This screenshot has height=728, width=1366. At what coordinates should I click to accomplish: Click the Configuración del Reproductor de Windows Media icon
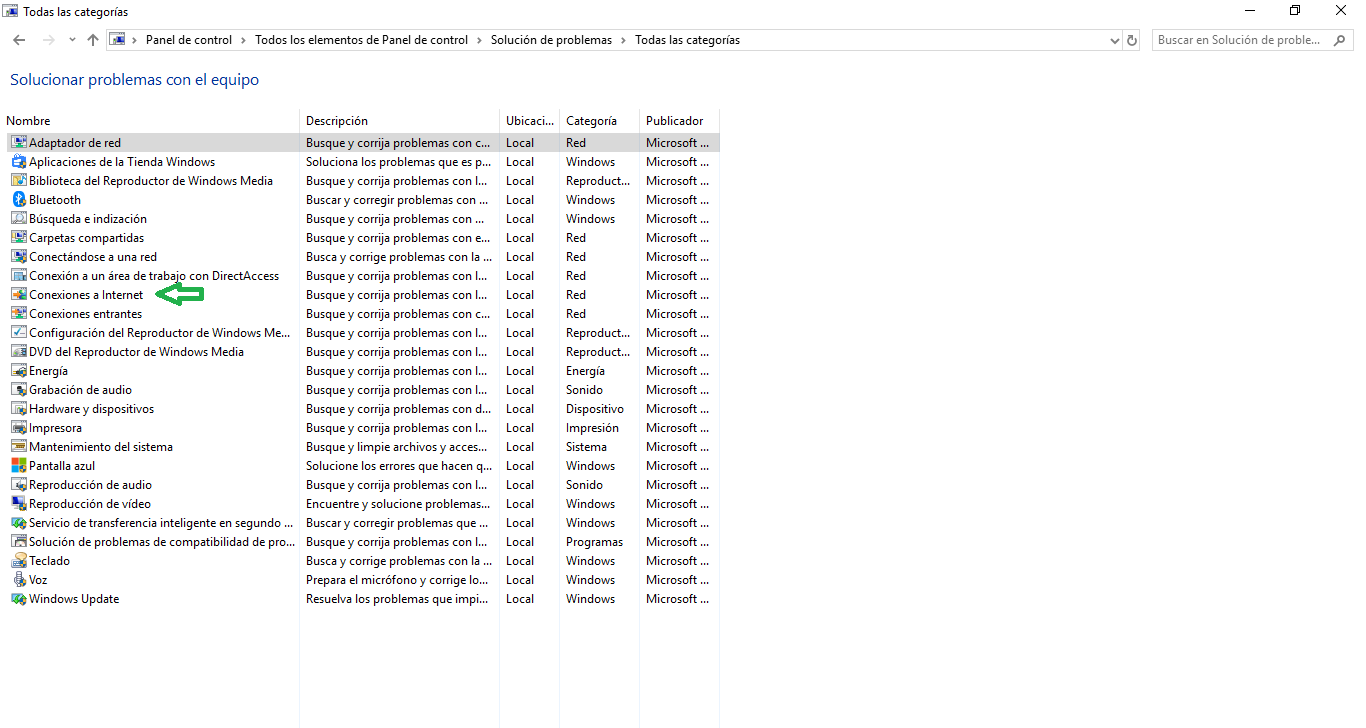[19, 333]
